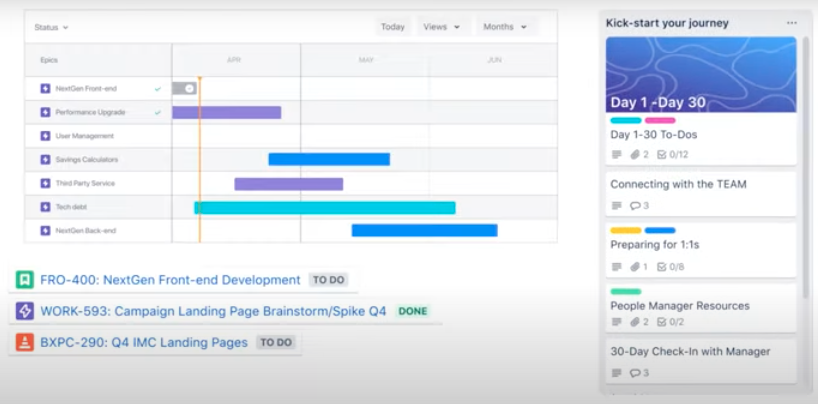
Task: Click the cyan Tech debt timeline bar
Action: (x=324, y=207)
